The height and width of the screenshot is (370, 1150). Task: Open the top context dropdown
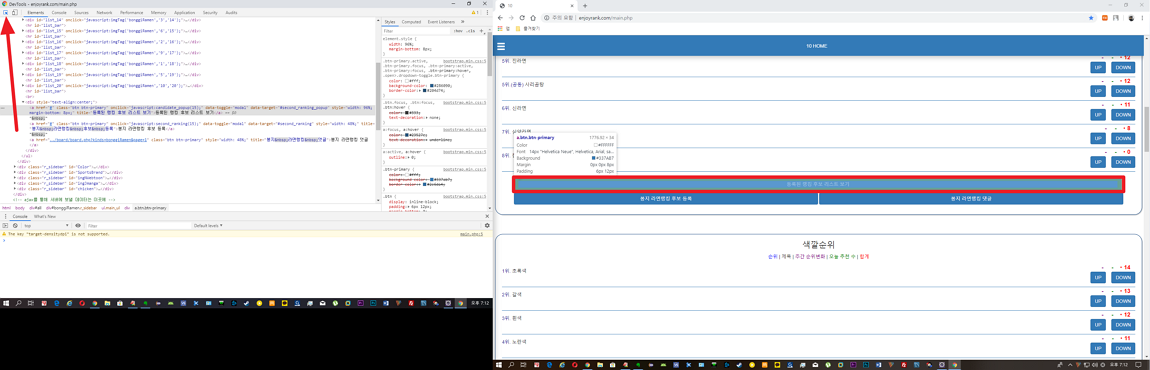pos(45,225)
